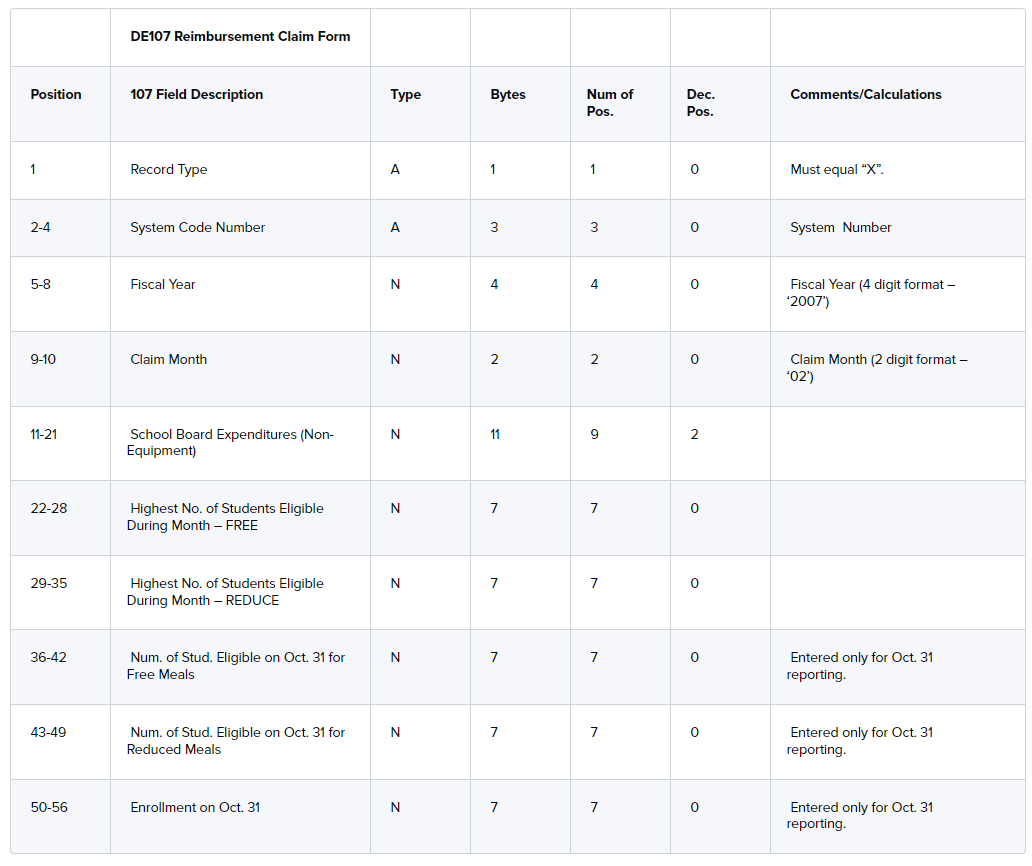1032x866 pixels.
Task: Click School Board Expenditures (Non-Equipment) cell
Action: click(x=231, y=443)
